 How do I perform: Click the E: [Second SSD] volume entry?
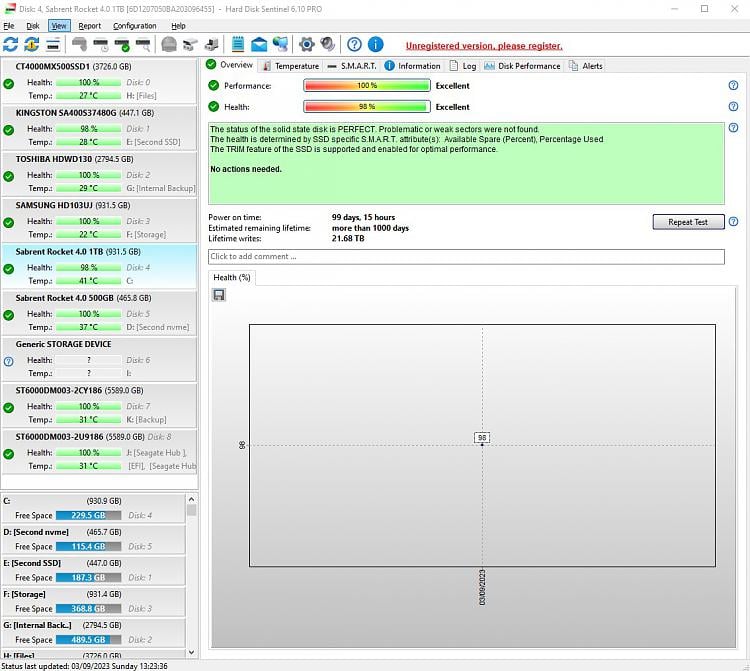[93, 570]
